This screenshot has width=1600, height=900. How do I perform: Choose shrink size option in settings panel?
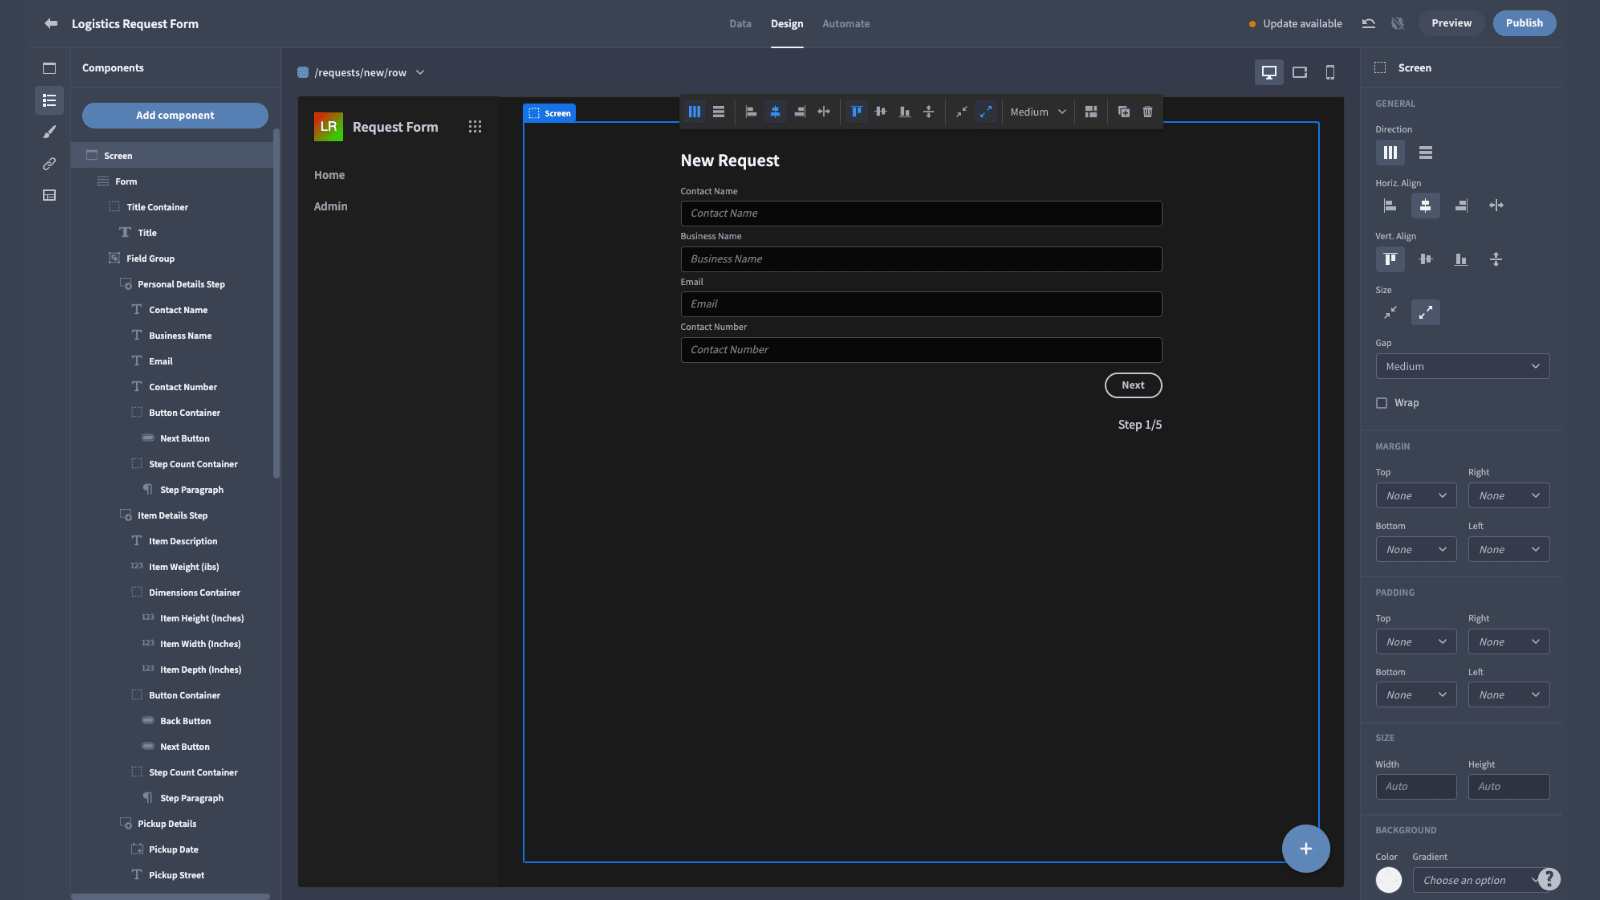(1390, 313)
